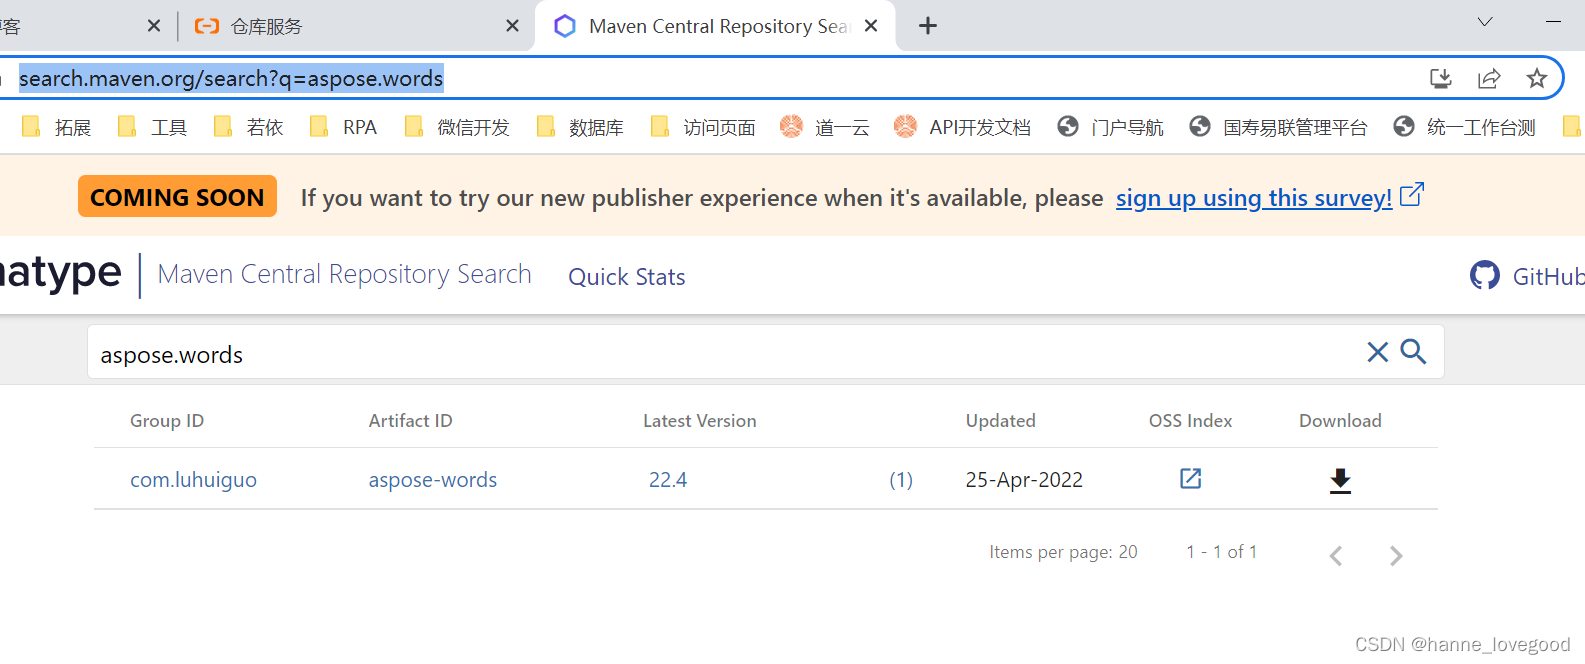Click the sign up using this survey link
This screenshot has height=664, width=1585.
pos(1254,198)
